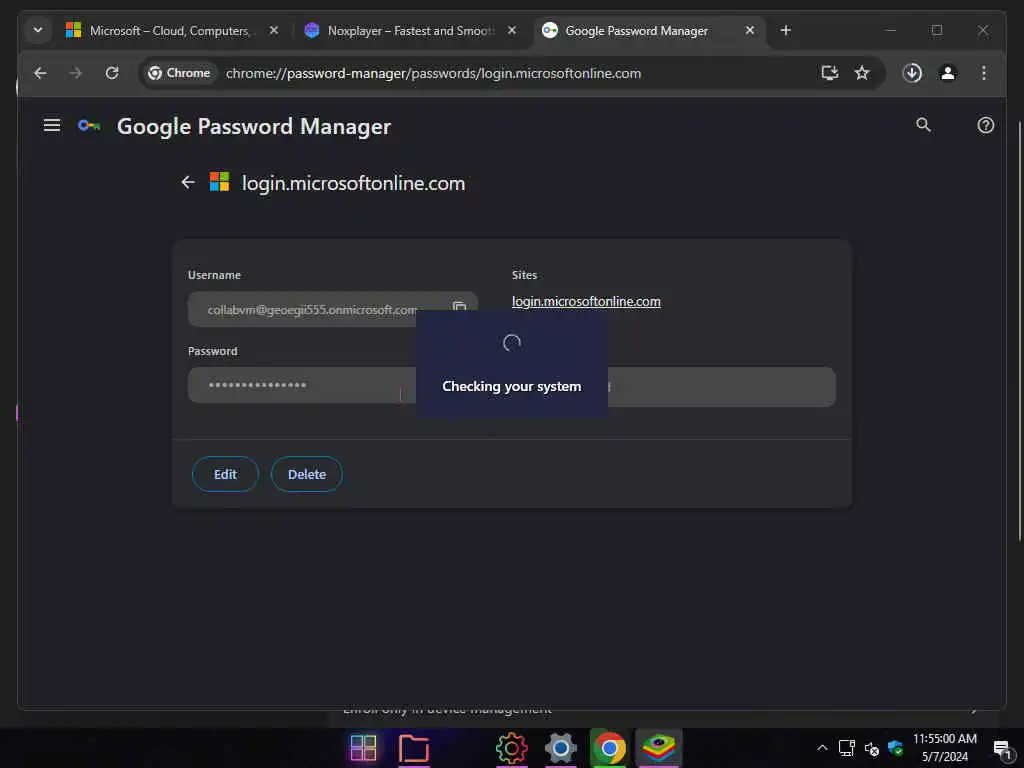Image resolution: width=1024 pixels, height=768 pixels.
Task: Open the orange gear app in taskbar
Action: (x=511, y=748)
